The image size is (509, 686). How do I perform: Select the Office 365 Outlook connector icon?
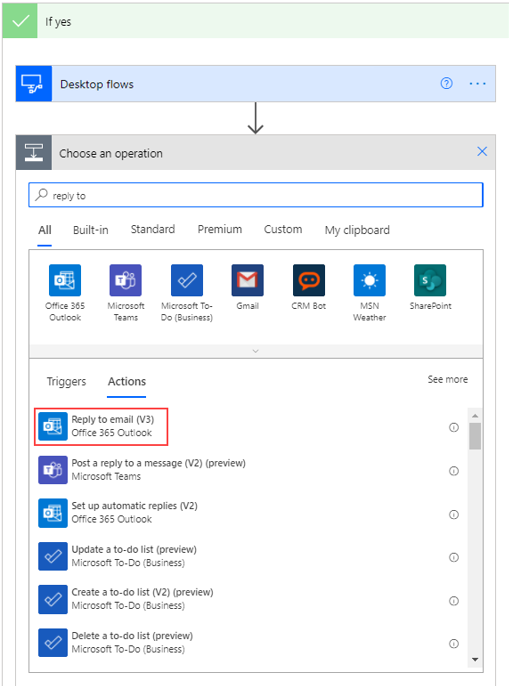(x=65, y=280)
